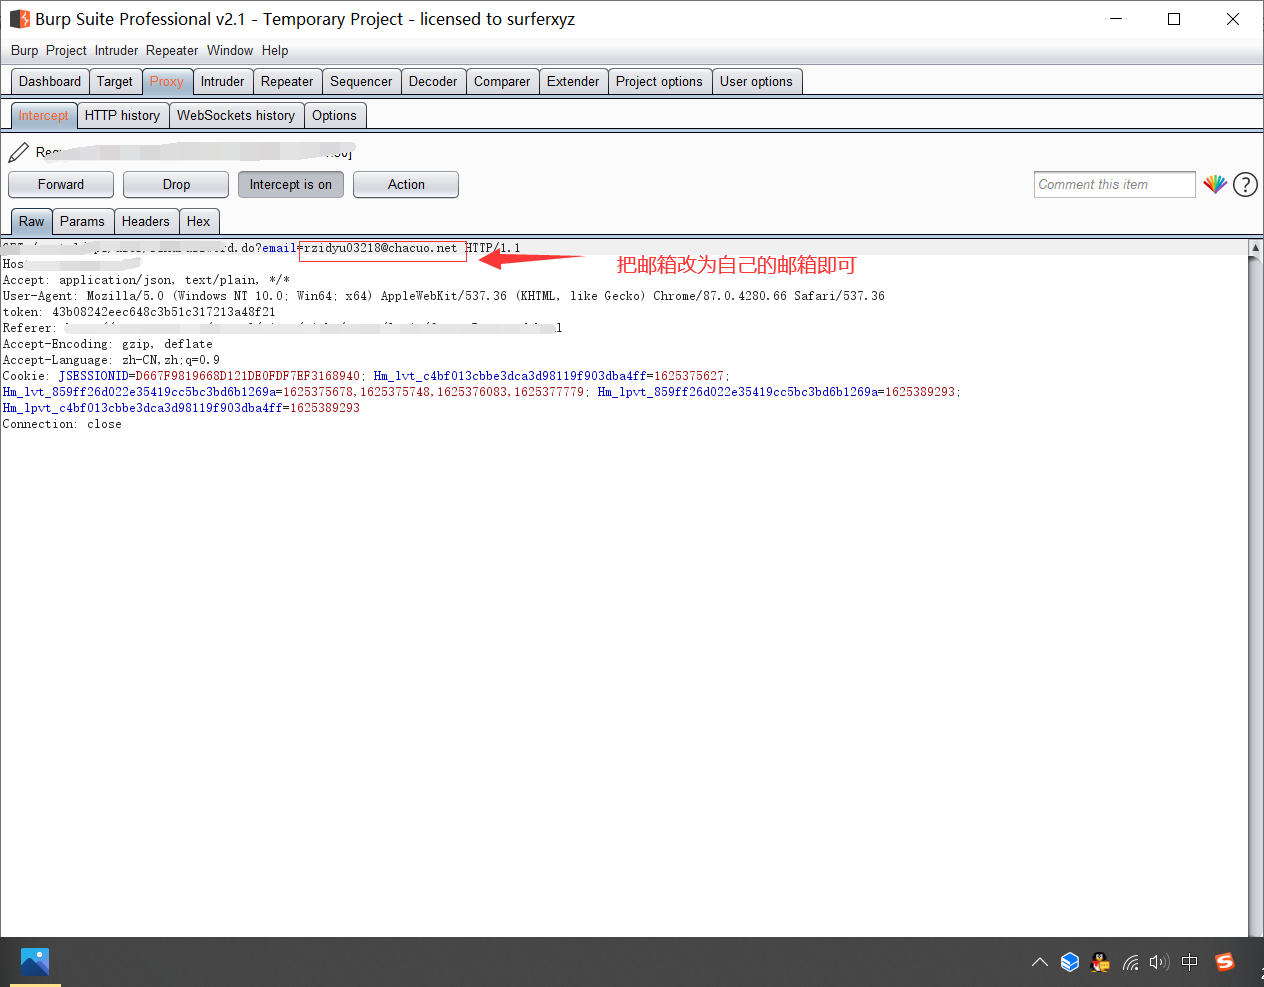Viewport: 1264px width, 987px height.
Task: Open the Decoder tab
Action: 433,81
